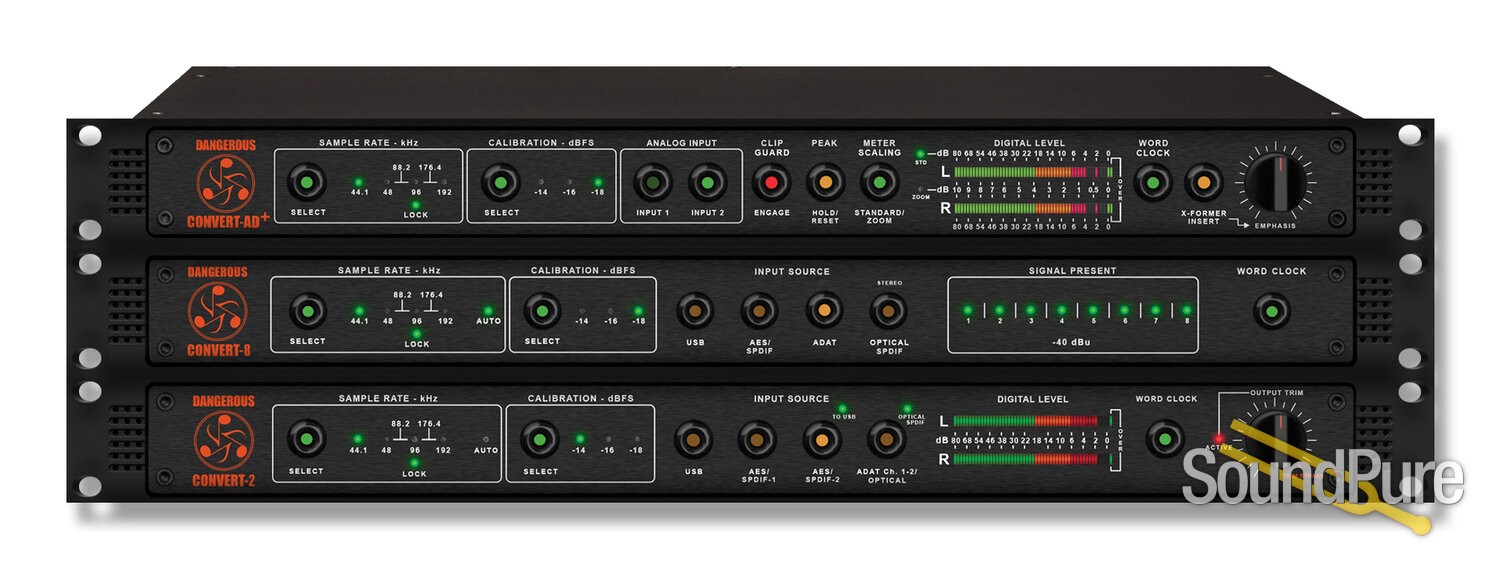Click the red ACTIVE LED on Convert-2

click(1218, 438)
